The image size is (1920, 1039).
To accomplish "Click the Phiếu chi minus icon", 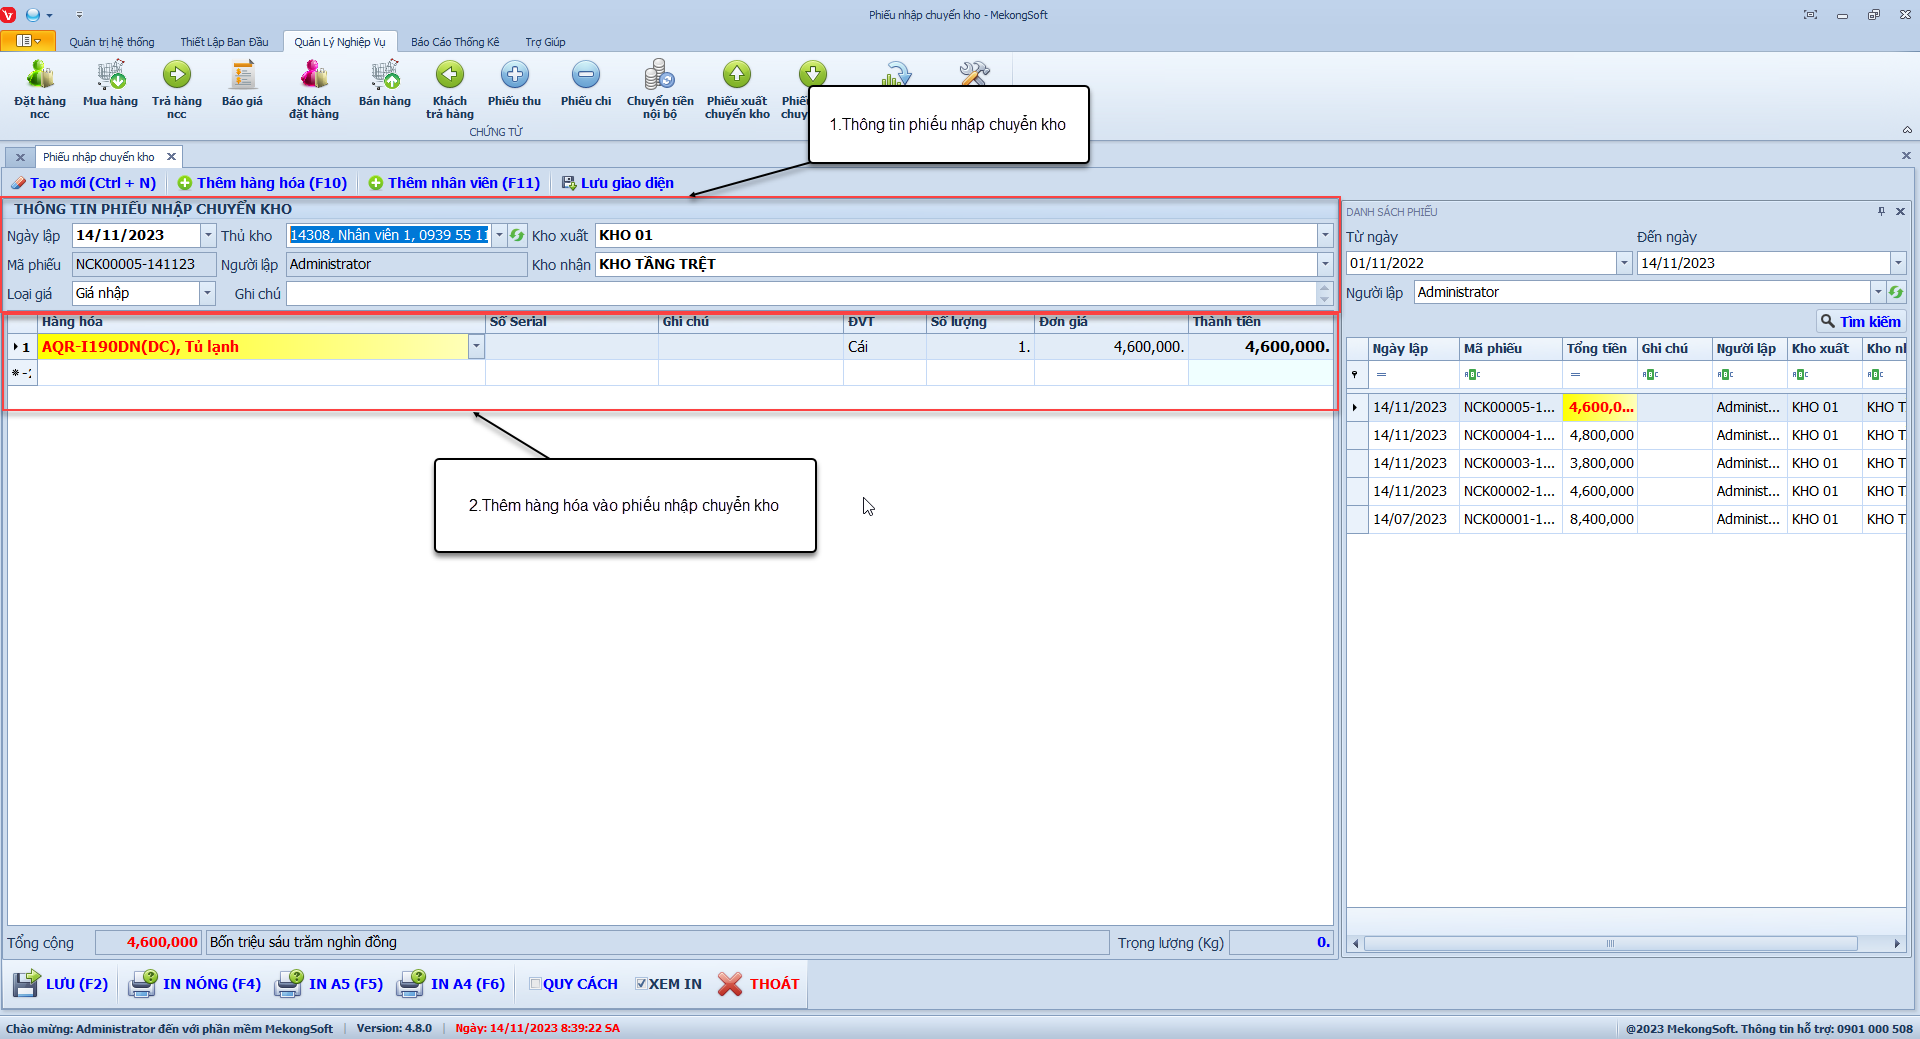I will (x=586, y=76).
